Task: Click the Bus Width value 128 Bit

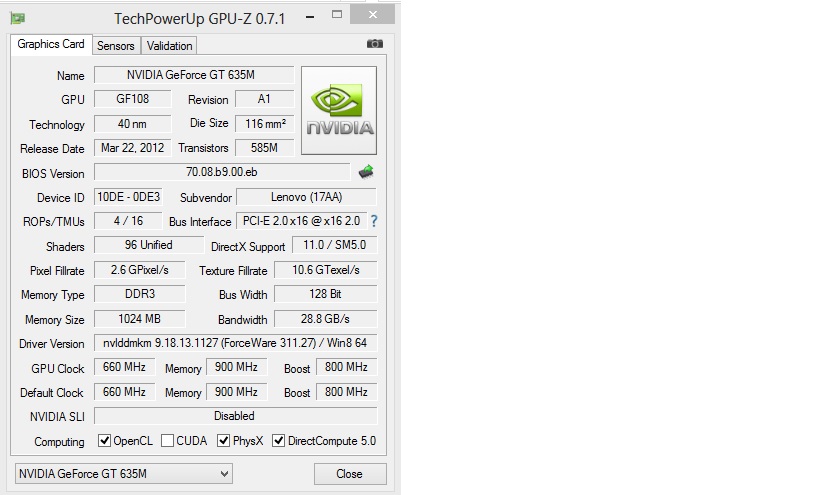Action: point(325,294)
